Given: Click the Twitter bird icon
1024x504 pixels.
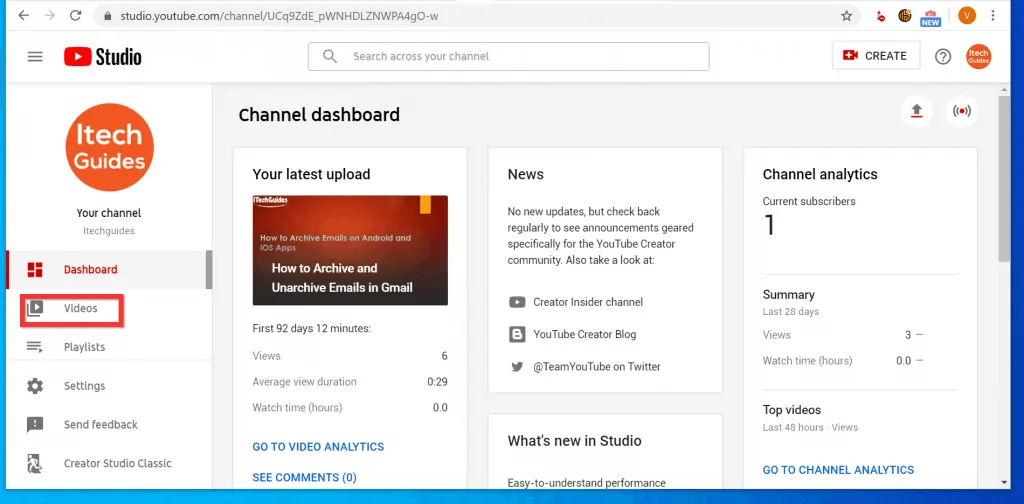Looking at the screenshot, I should tap(517, 367).
